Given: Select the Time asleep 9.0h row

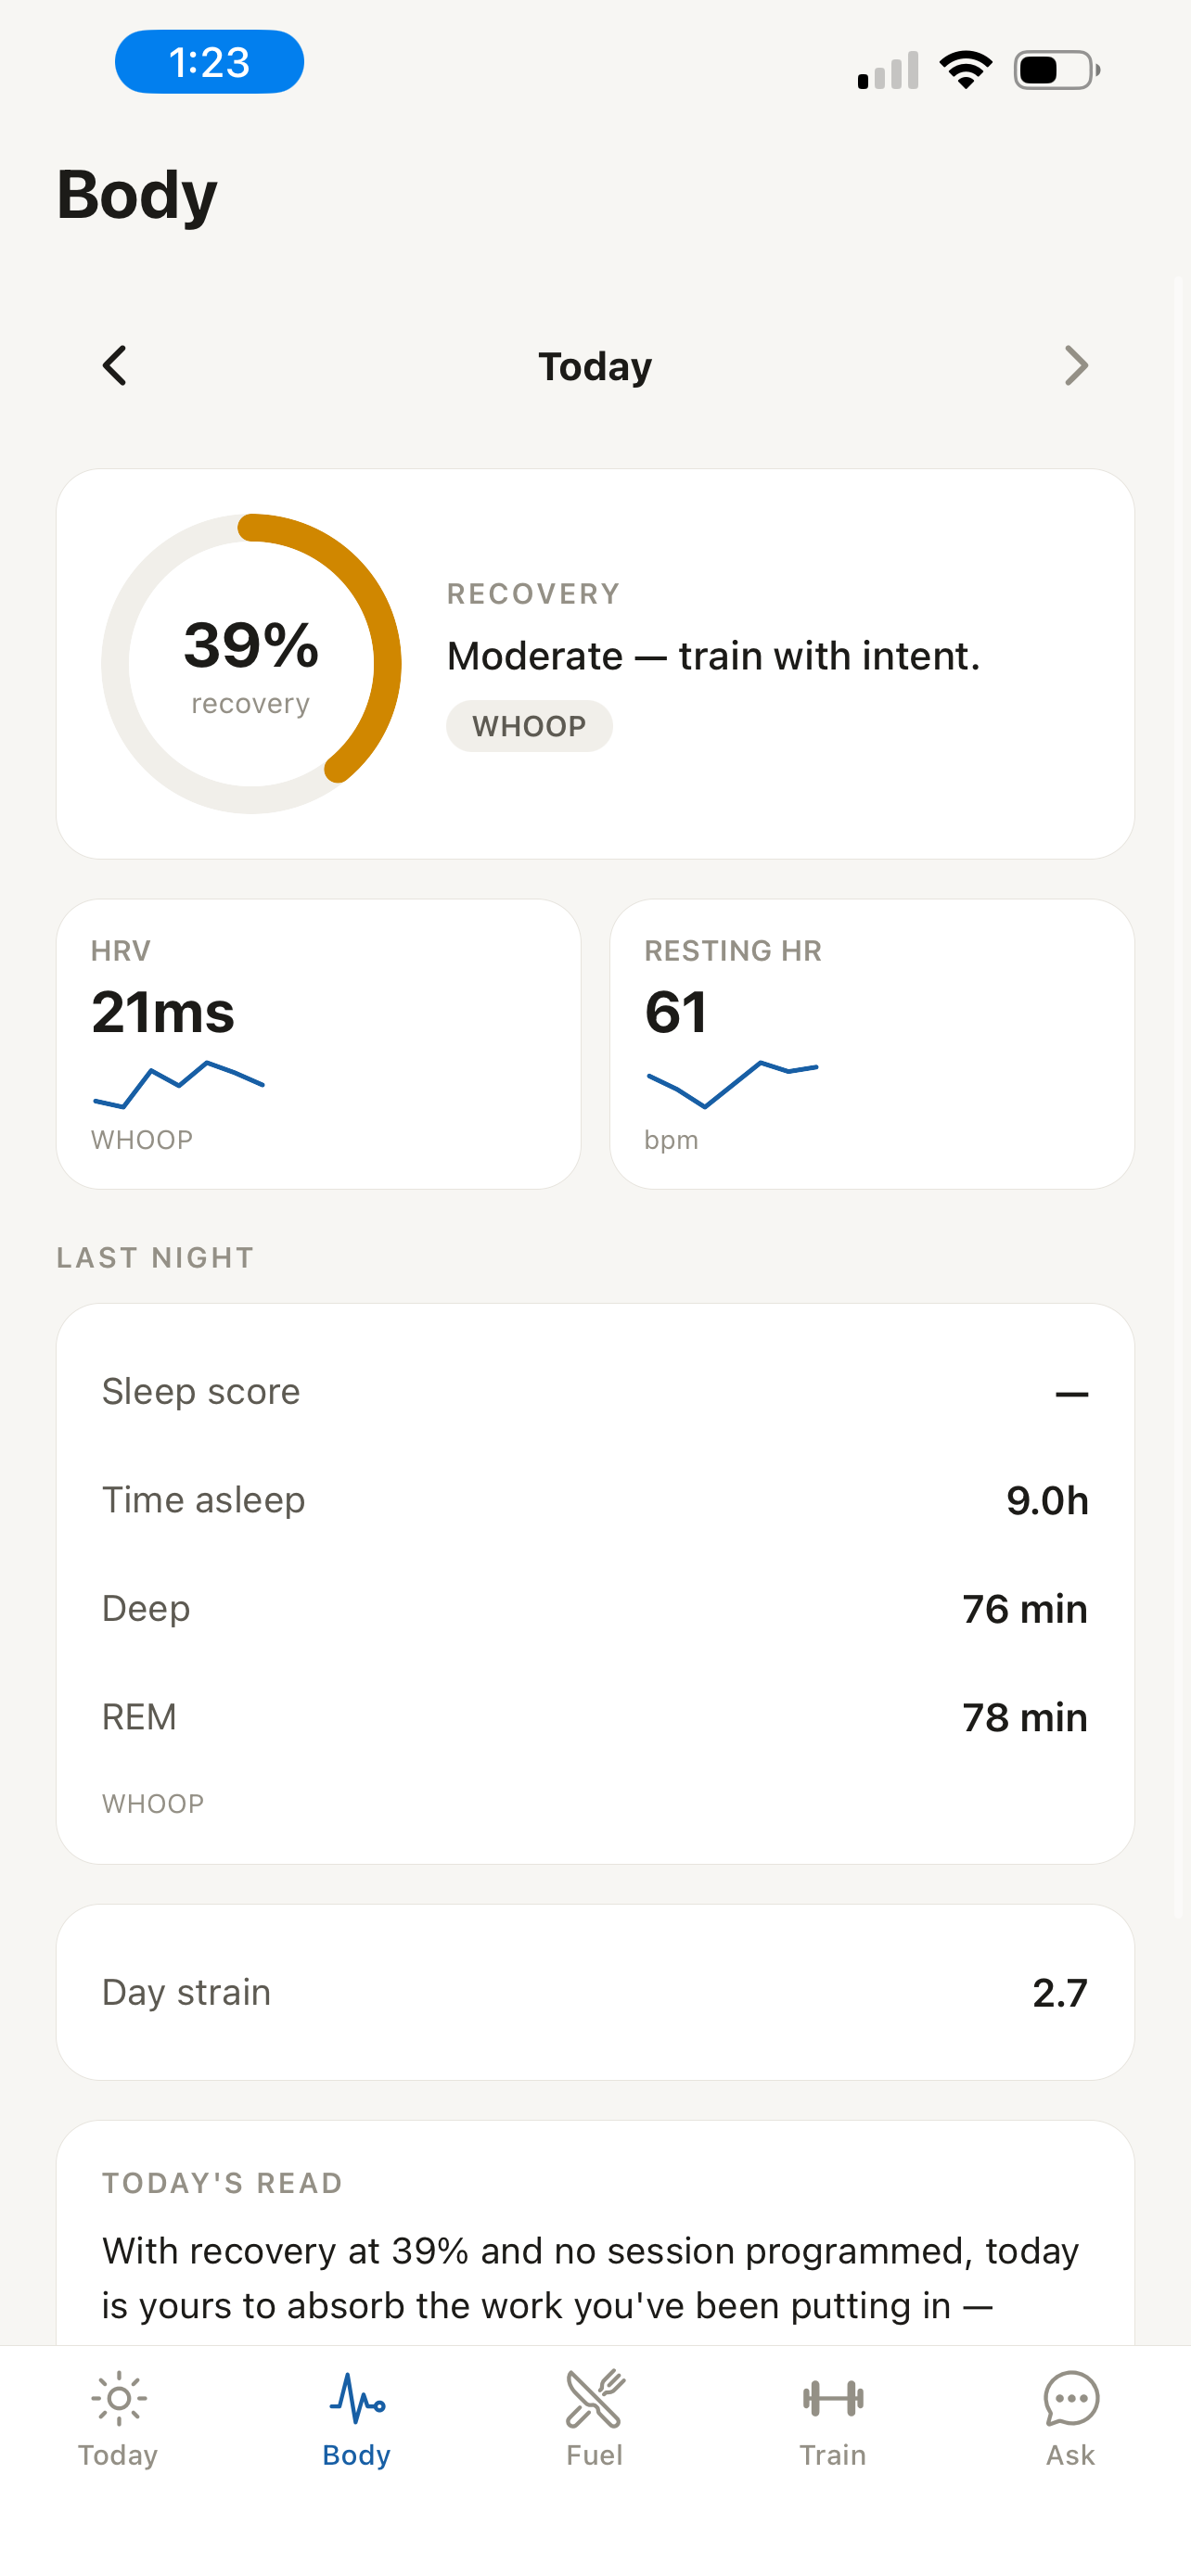Looking at the screenshot, I should (595, 1500).
